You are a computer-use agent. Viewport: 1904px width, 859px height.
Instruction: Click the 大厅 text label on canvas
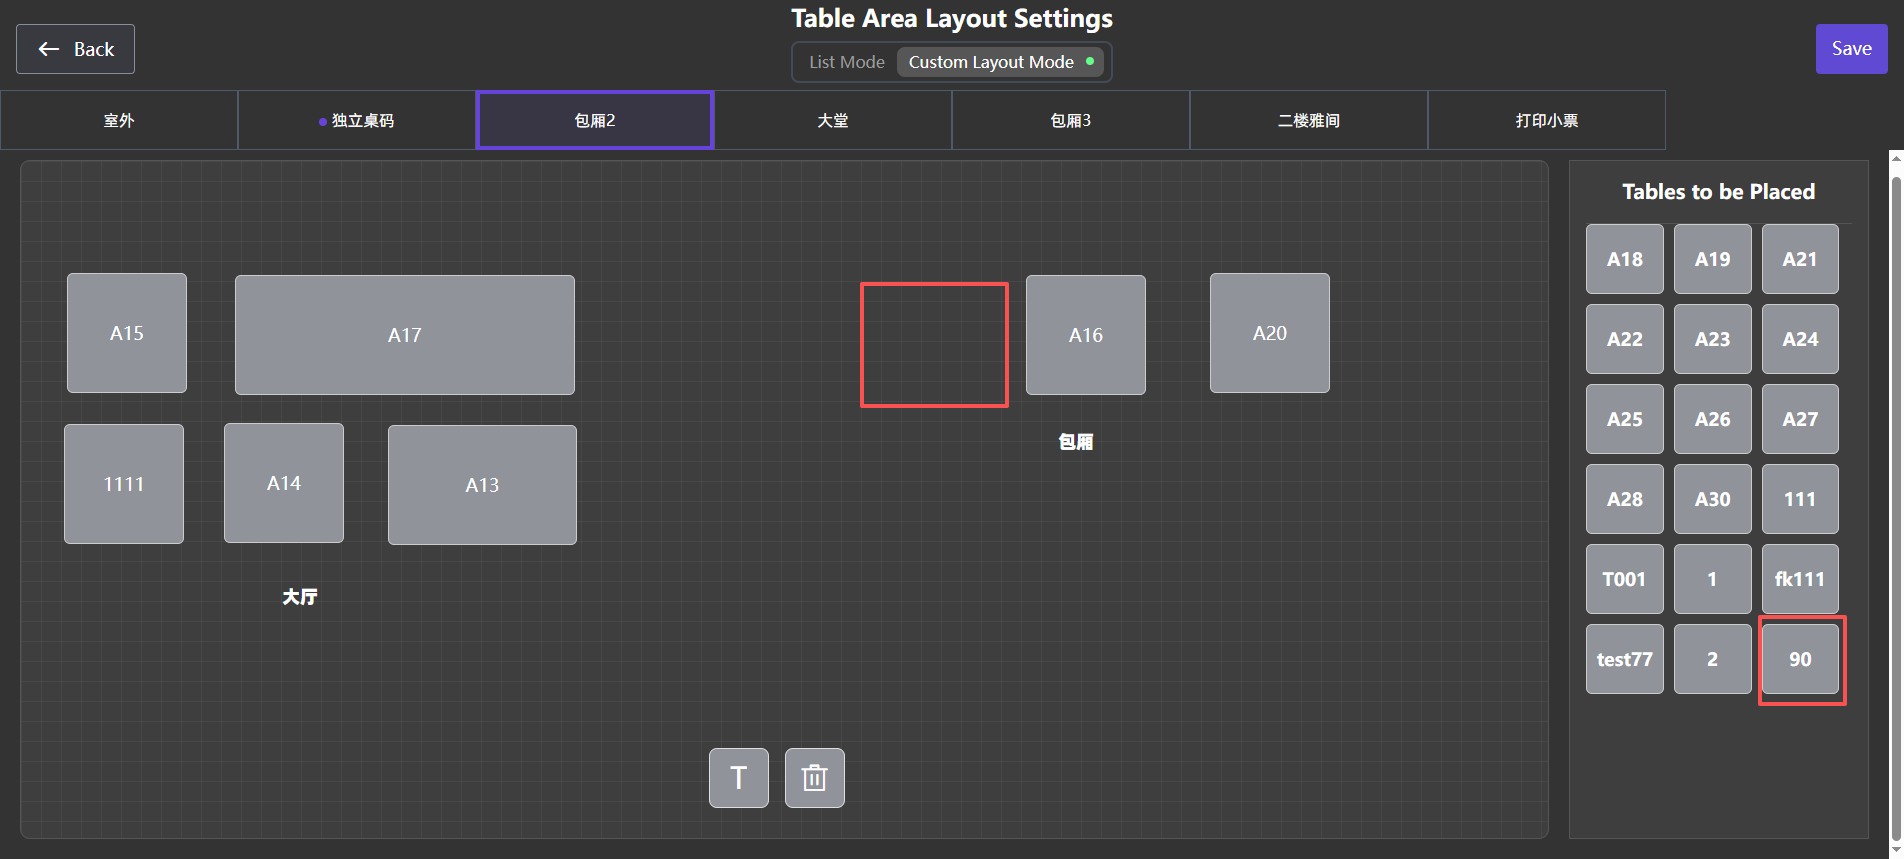pos(300,597)
